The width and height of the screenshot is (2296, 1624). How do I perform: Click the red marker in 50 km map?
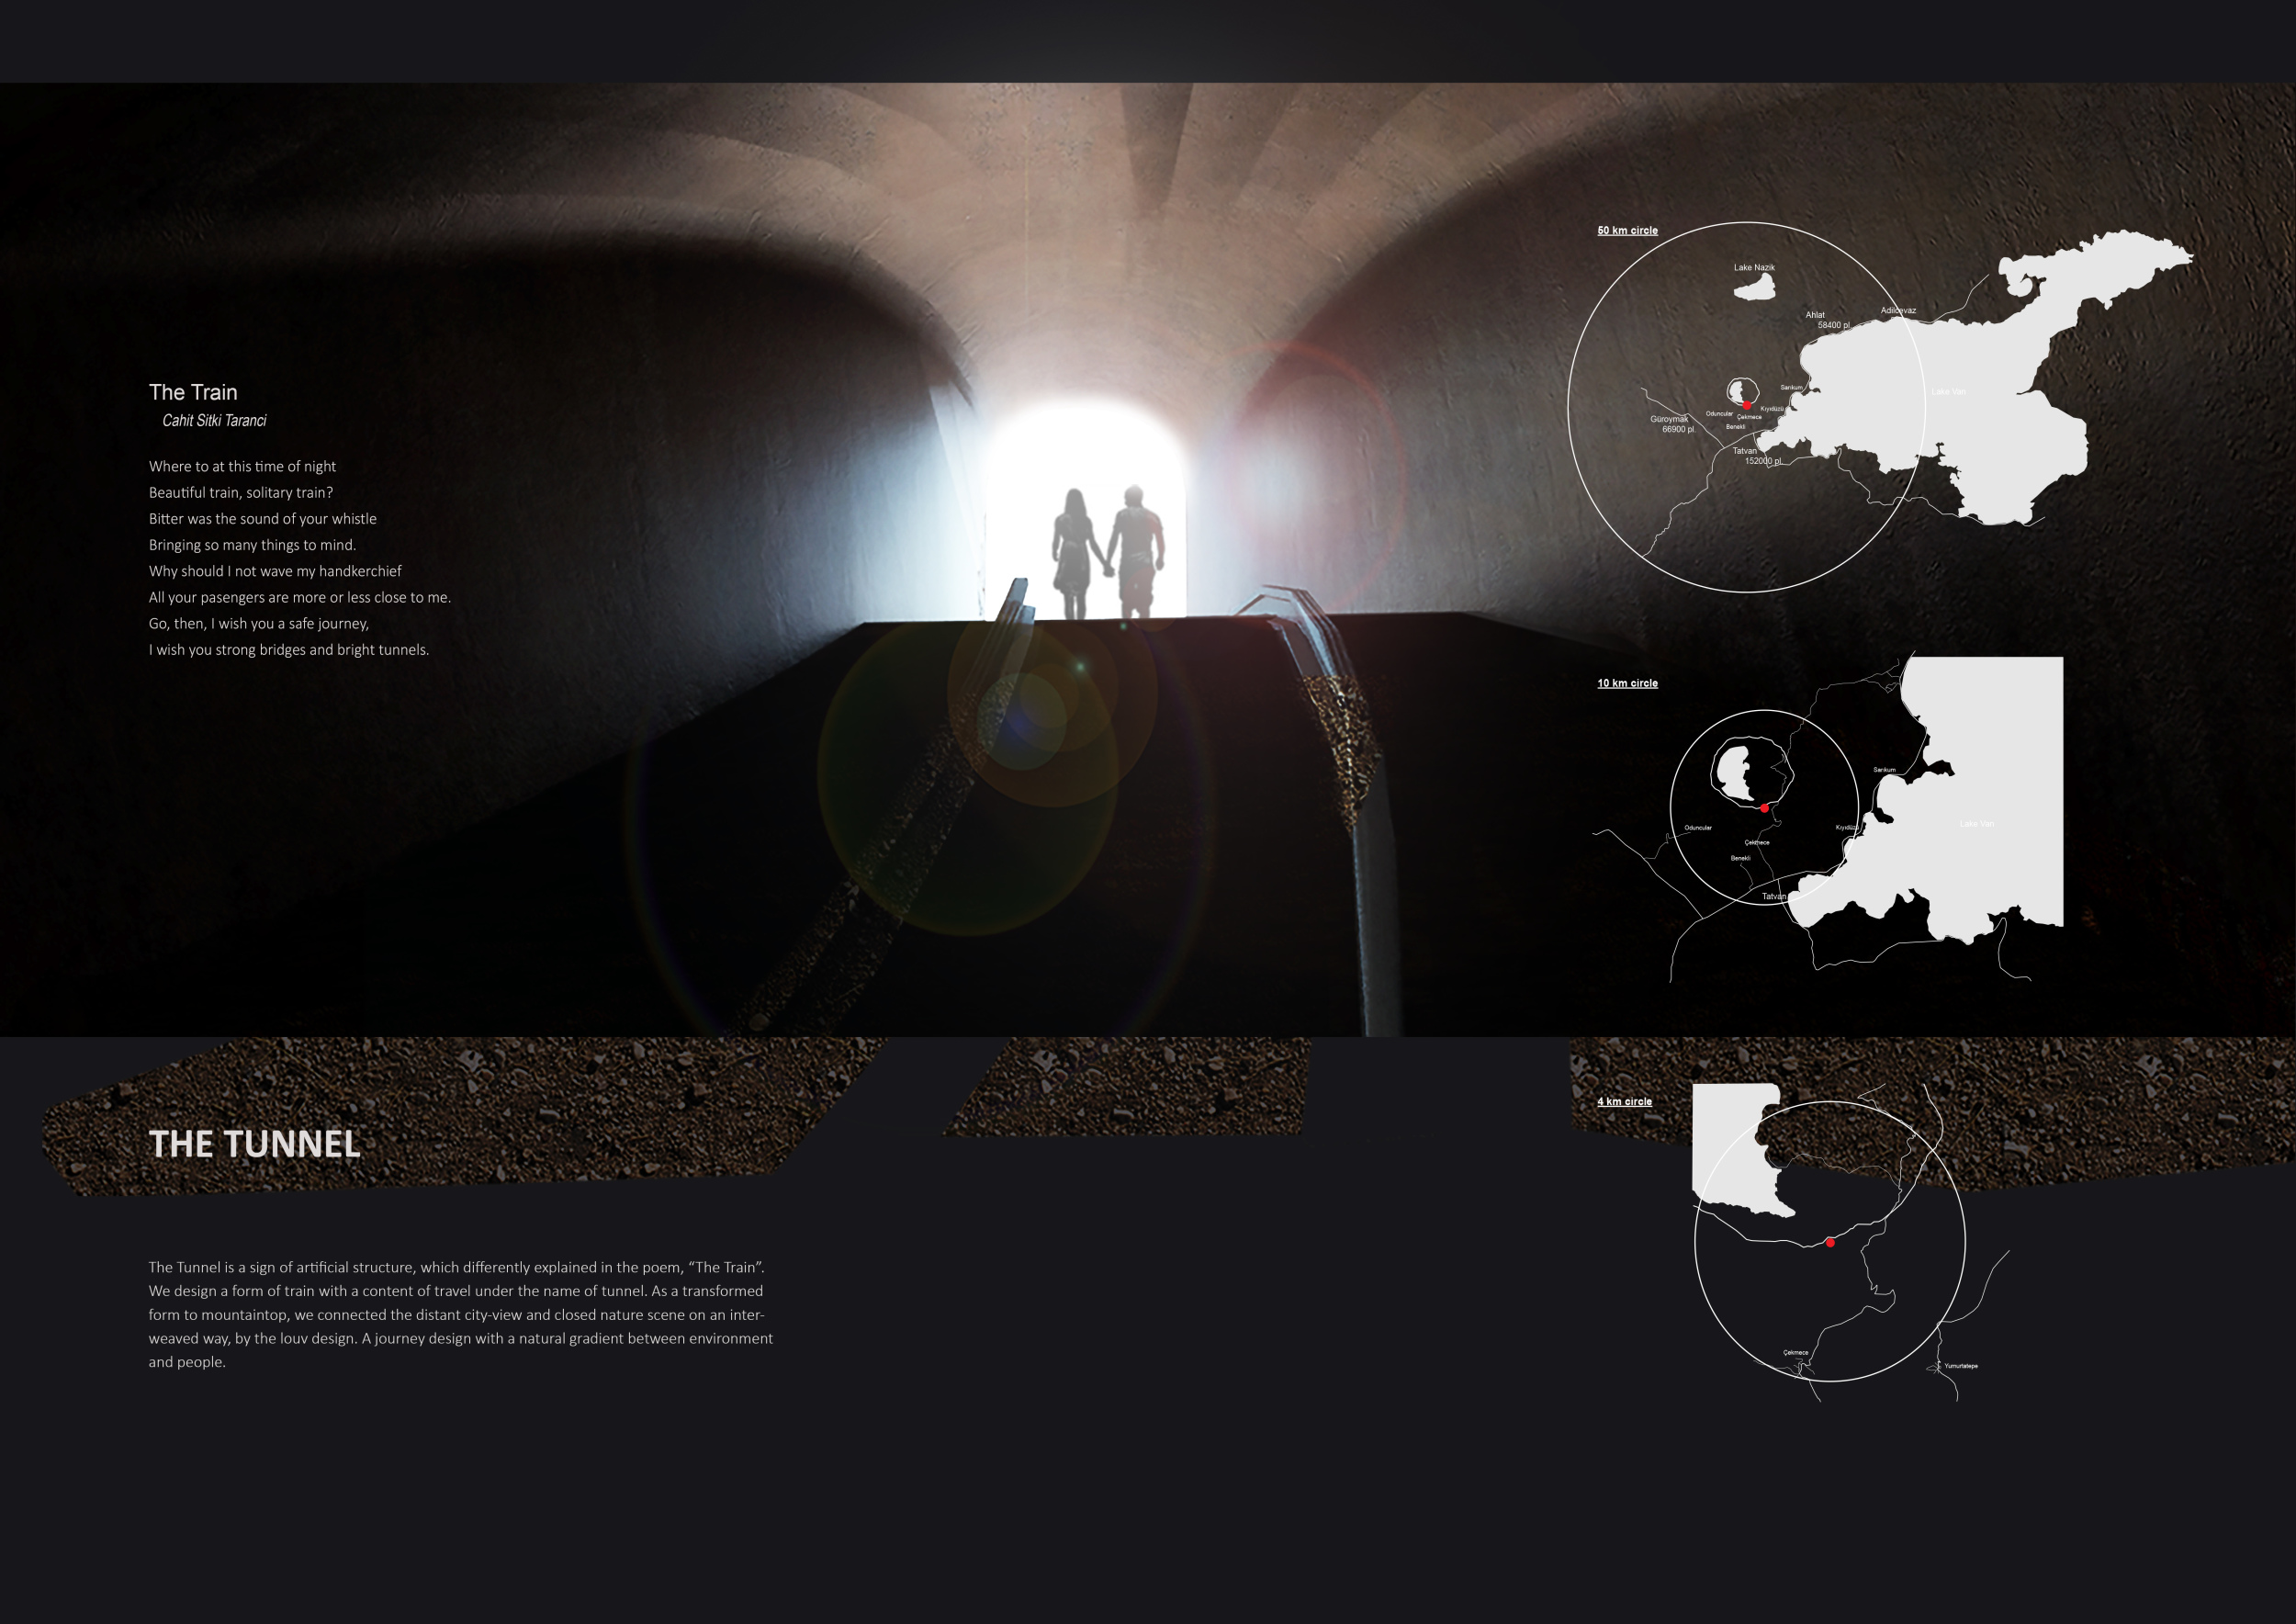1747,405
